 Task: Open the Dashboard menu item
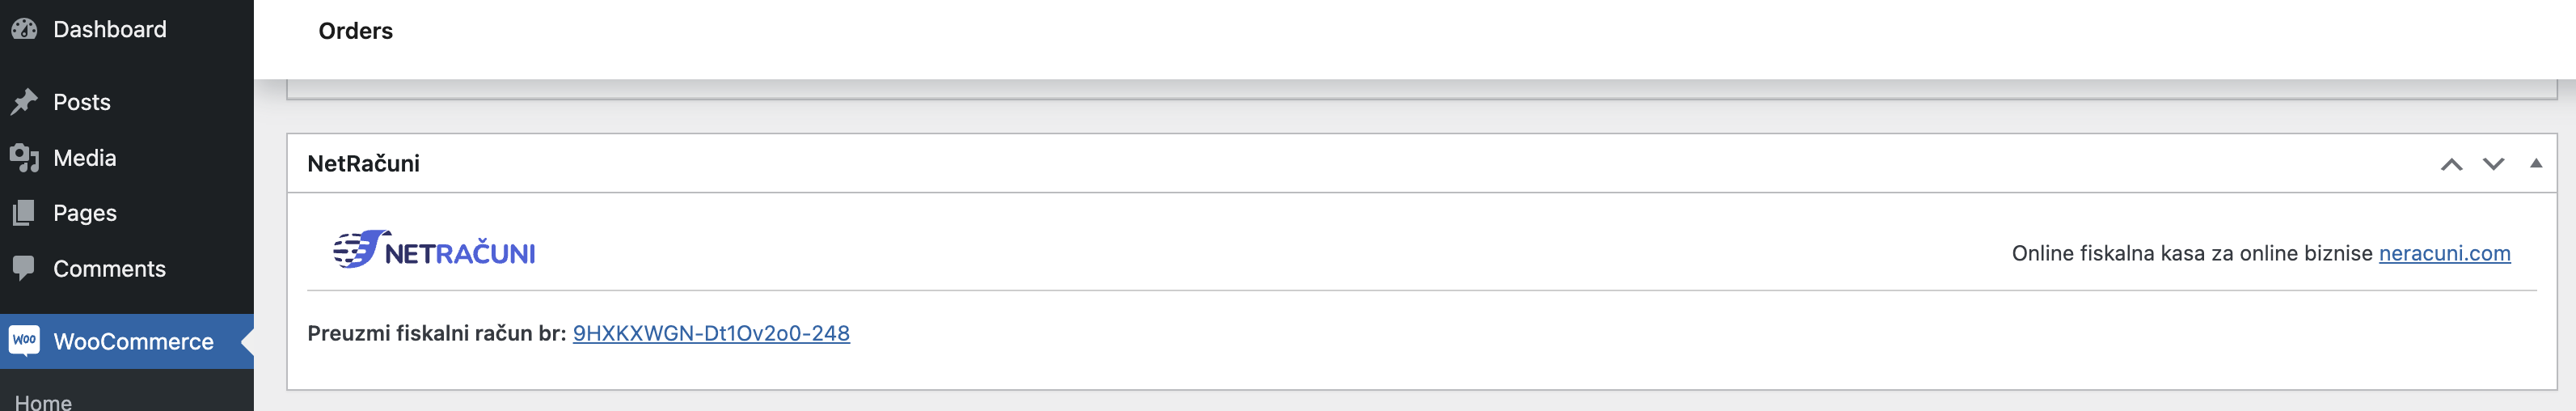[110, 29]
